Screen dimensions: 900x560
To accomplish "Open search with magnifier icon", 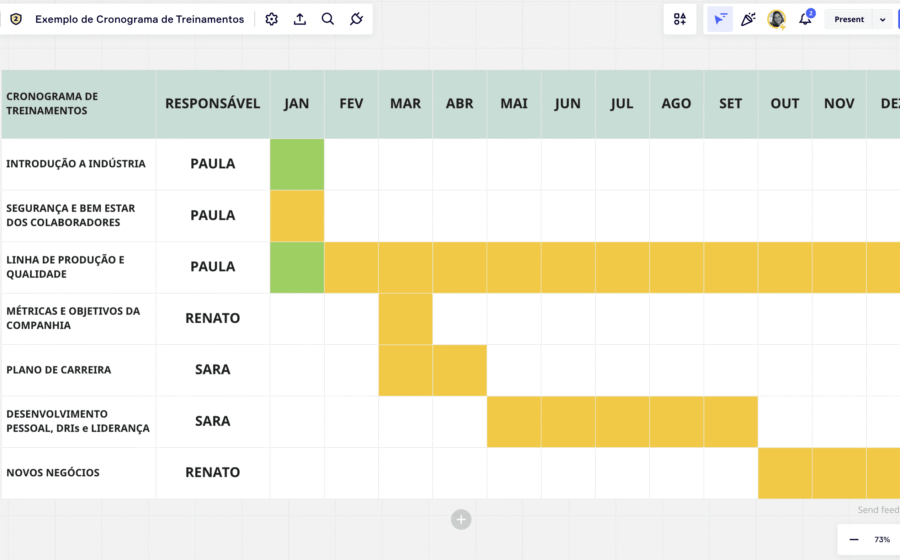I will click(328, 19).
